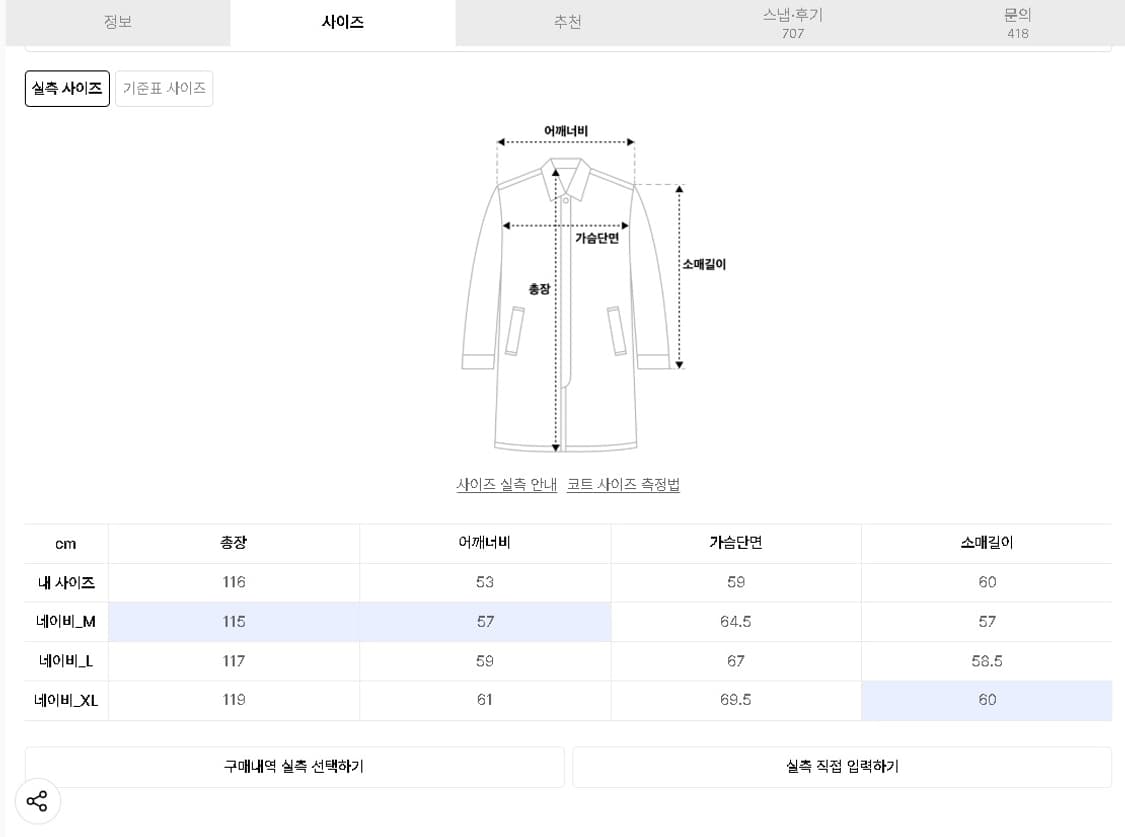Click the 내 사이즈 row label
The height and width of the screenshot is (837, 1125).
[65, 582]
